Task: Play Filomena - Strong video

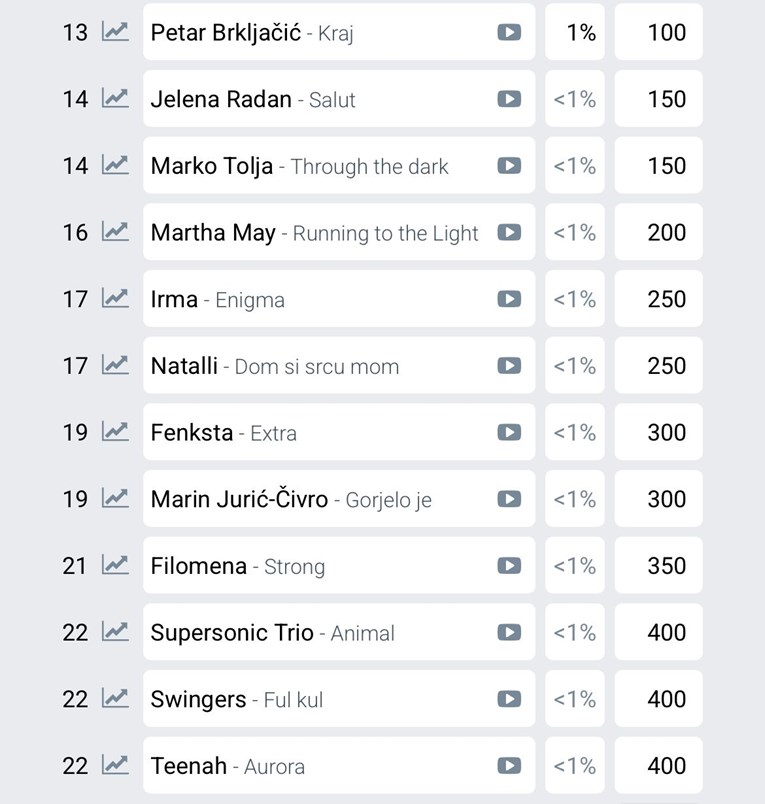Action: [x=509, y=566]
